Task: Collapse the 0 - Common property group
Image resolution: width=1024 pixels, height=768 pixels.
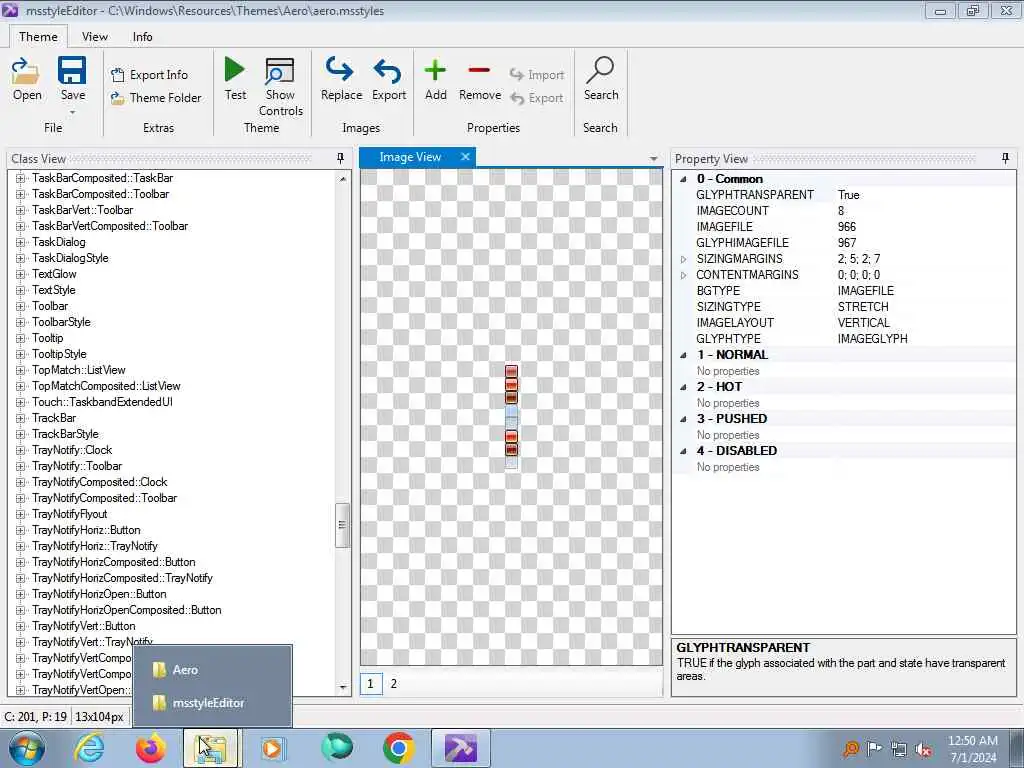Action: 683,179
